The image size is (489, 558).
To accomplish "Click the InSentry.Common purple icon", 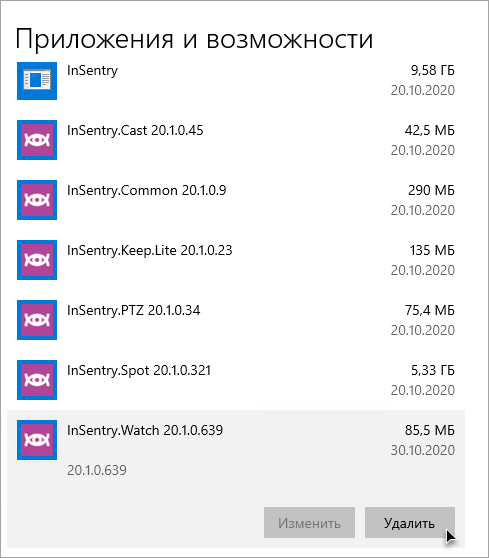I will point(37,200).
